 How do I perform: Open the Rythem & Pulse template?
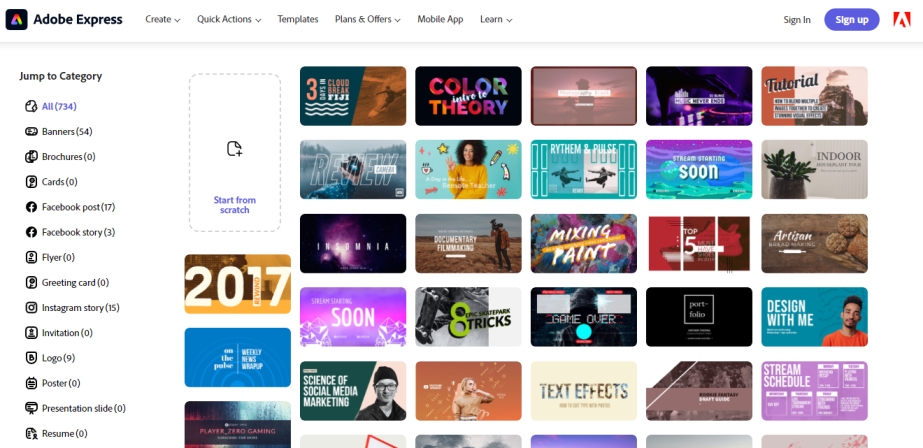584,170
